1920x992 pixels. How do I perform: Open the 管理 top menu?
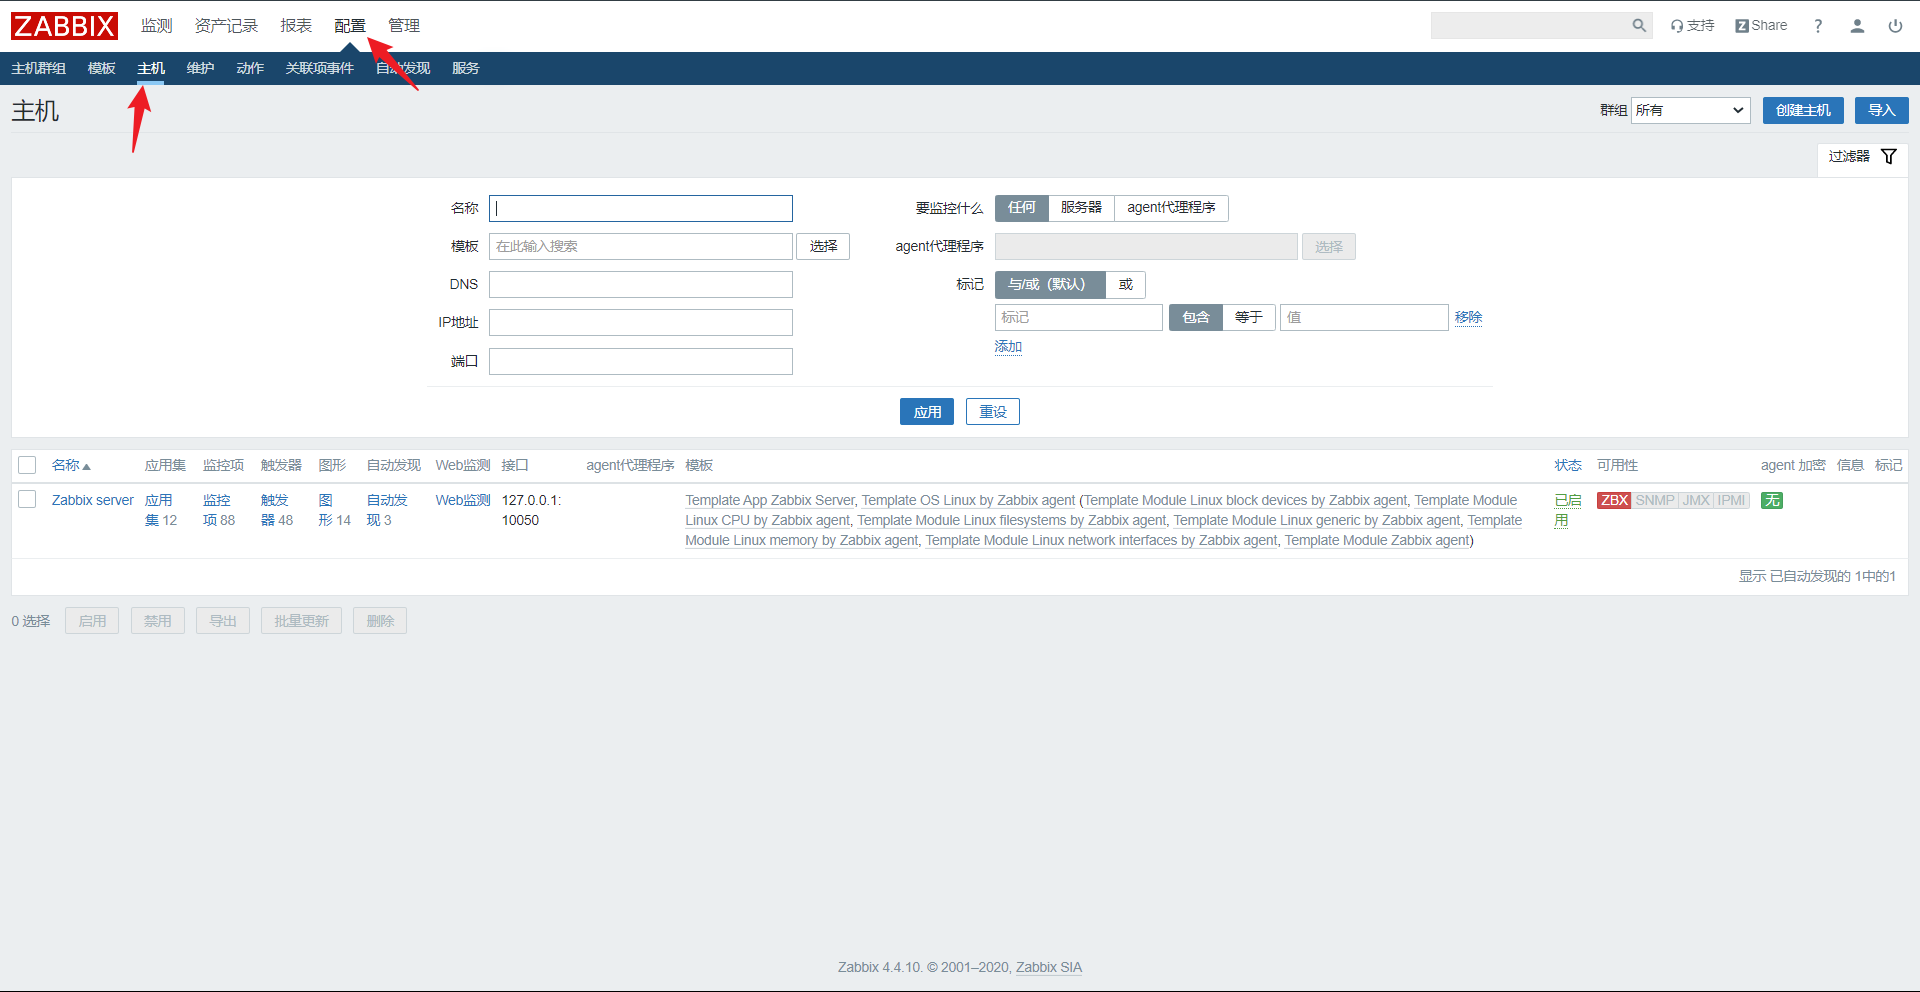click(404, 26)
